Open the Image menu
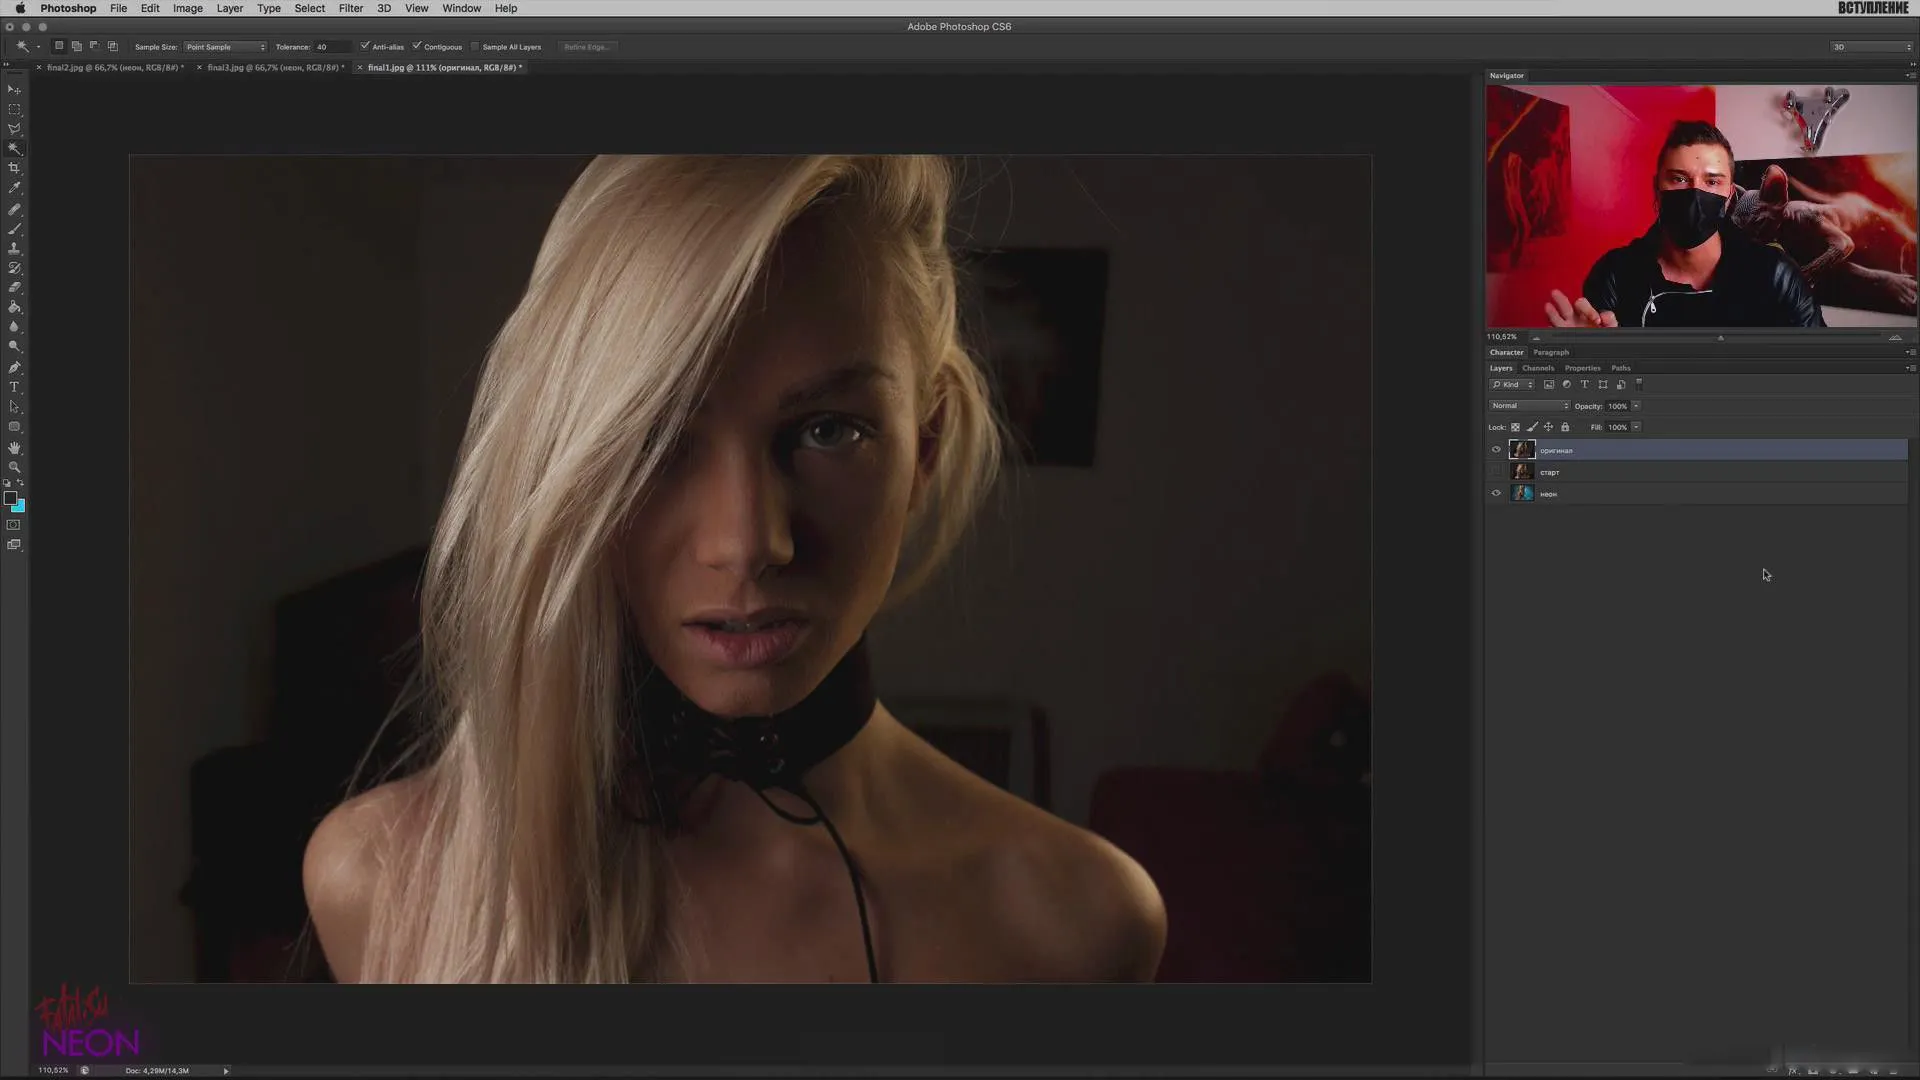Screen dimensions: 1920x1080 pyautogui.click(x=187, y=8)
